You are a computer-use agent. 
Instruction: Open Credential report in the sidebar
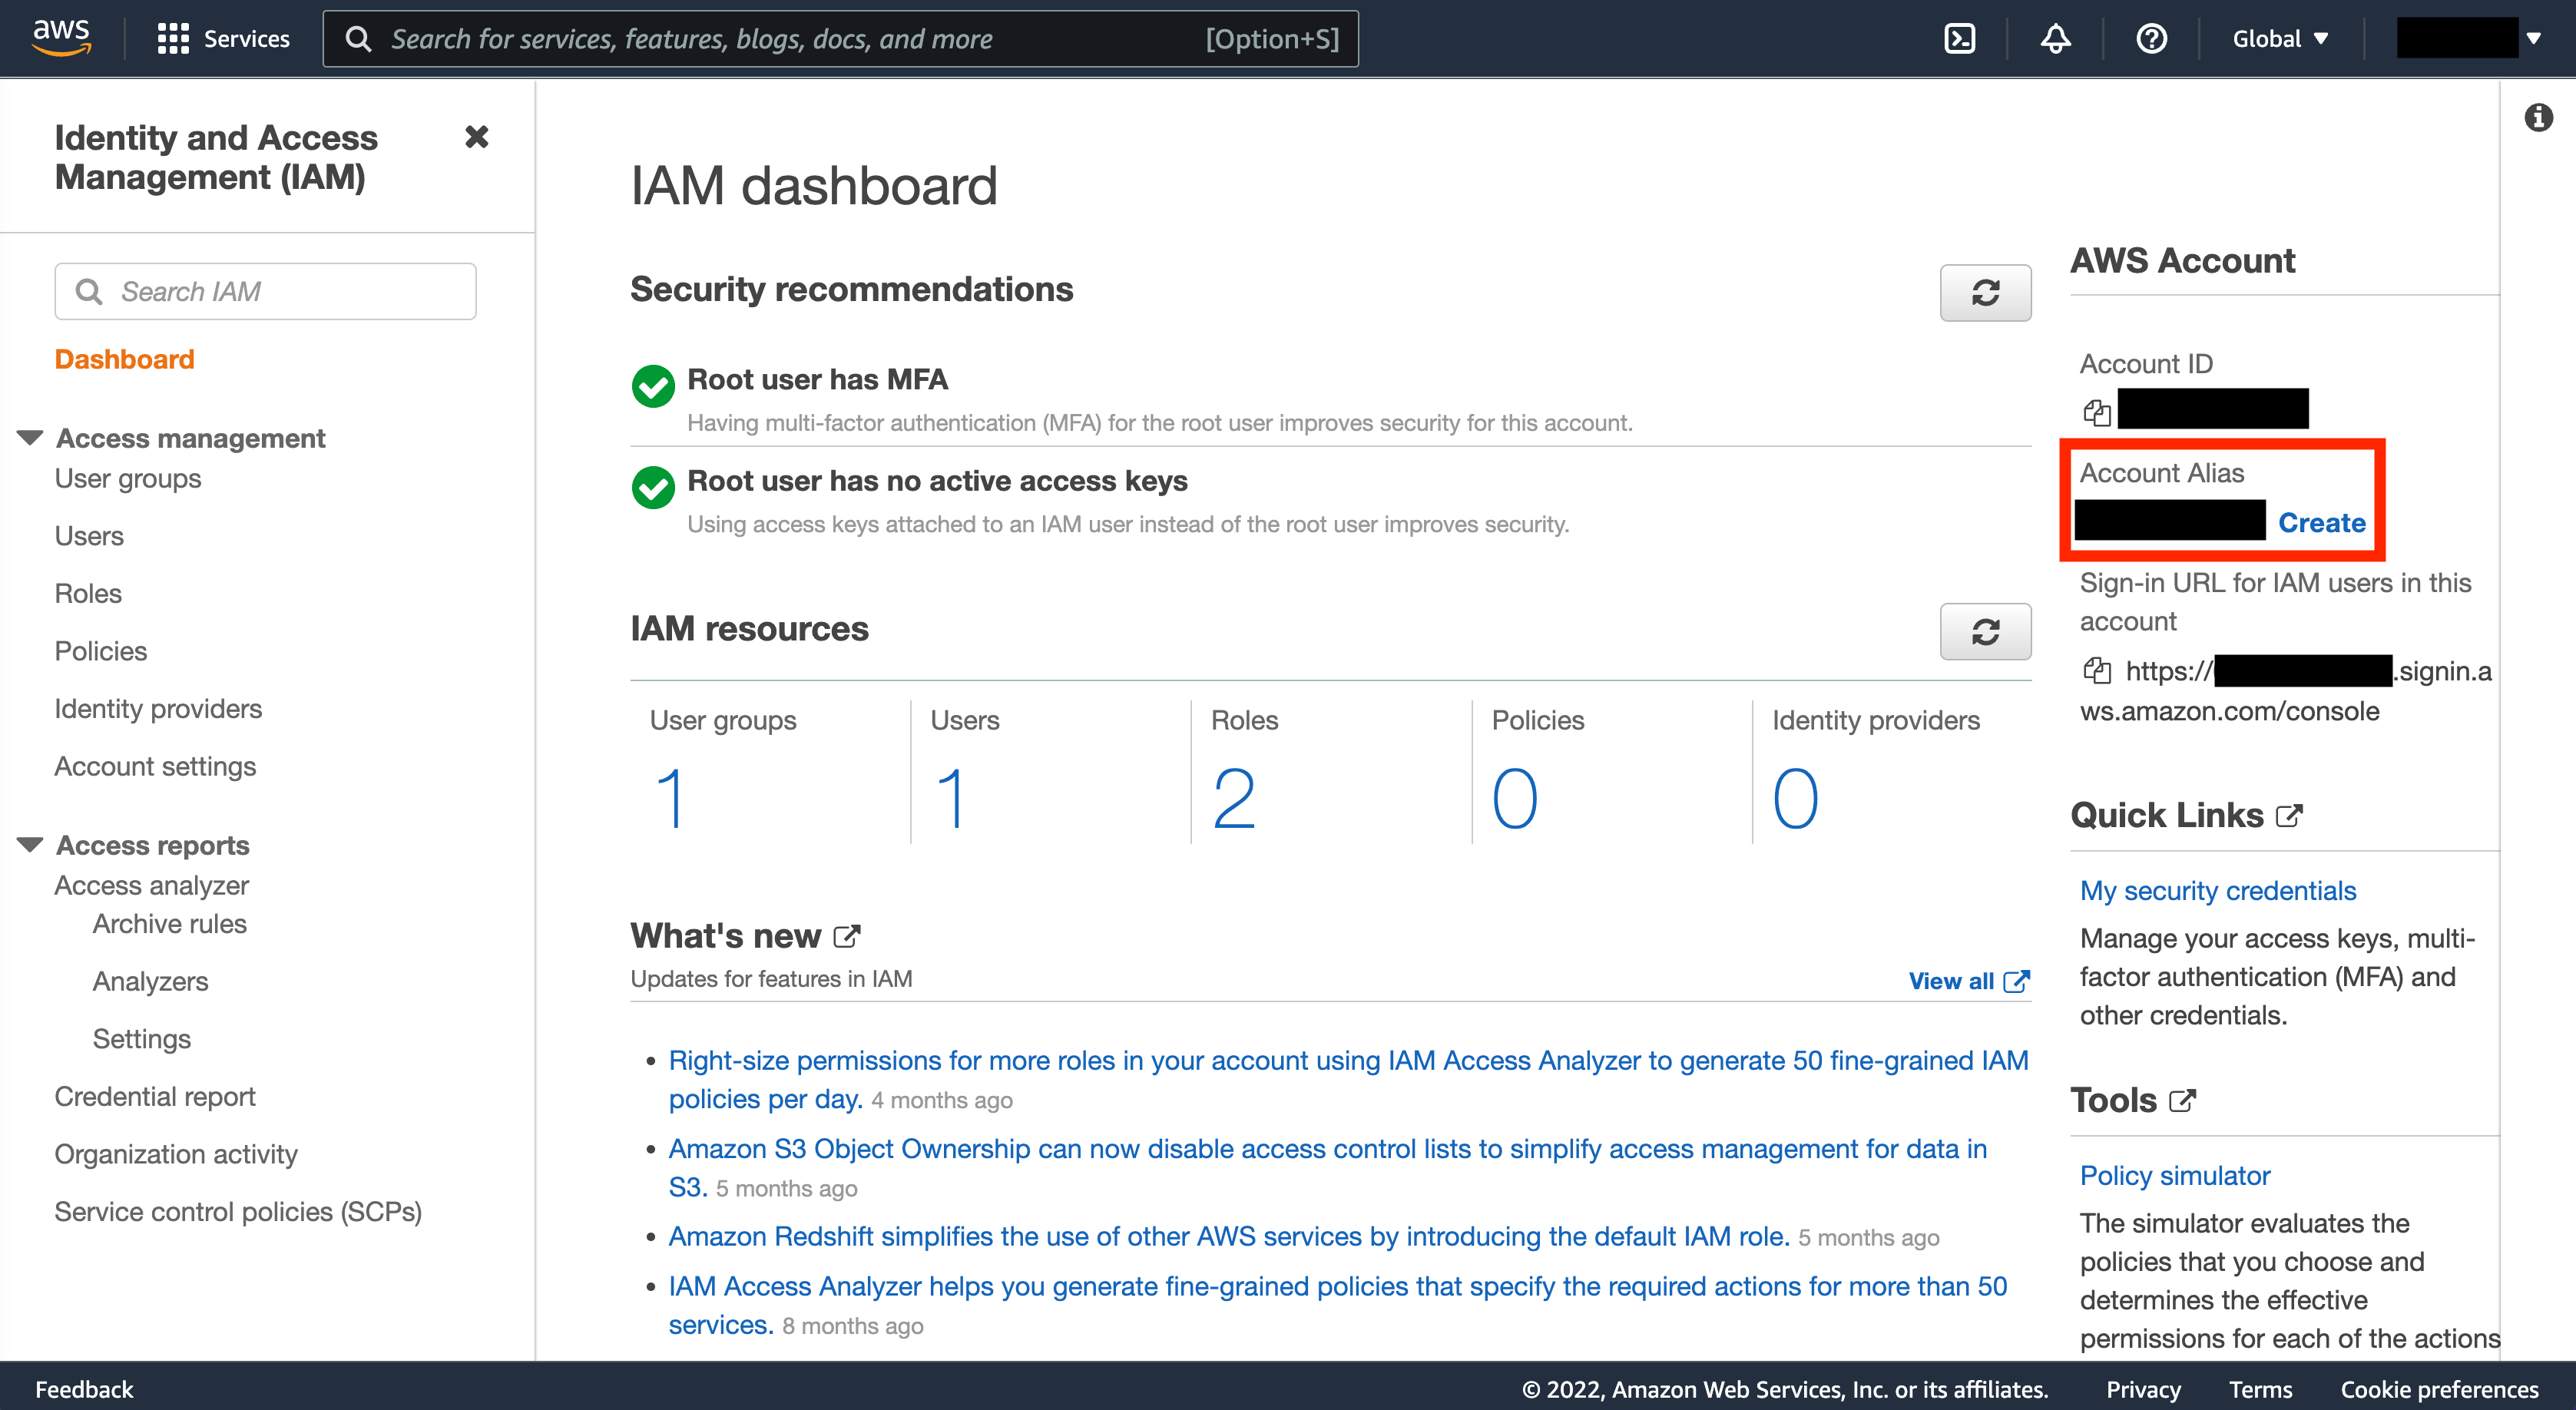pos(155,1097)
